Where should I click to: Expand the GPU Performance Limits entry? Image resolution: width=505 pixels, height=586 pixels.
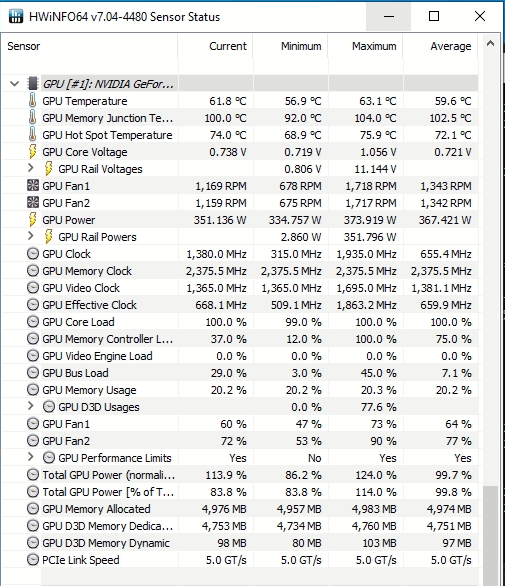pyautogui.click(x=31, y=457)
